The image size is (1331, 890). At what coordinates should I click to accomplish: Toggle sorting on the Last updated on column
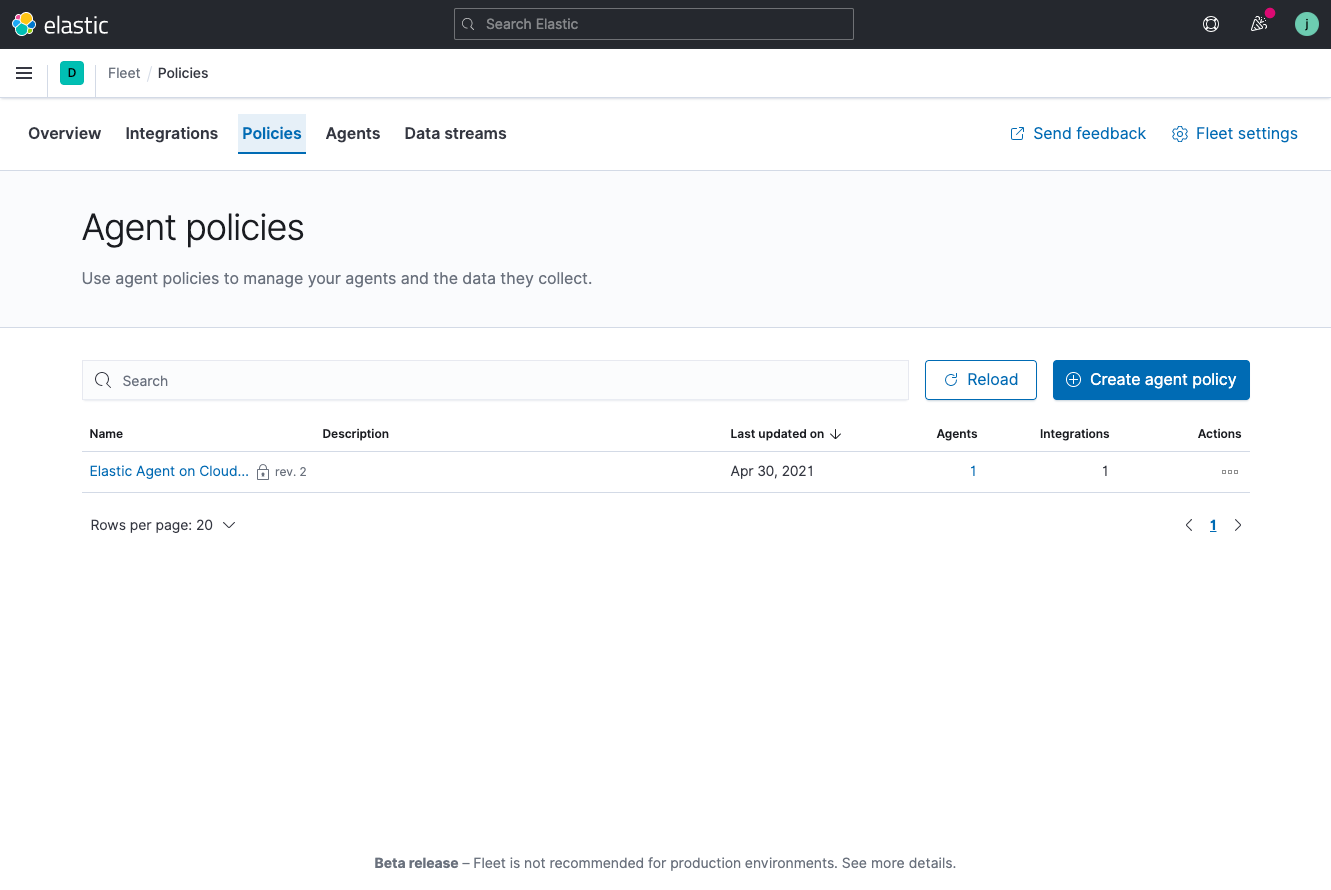pos(785,433)
